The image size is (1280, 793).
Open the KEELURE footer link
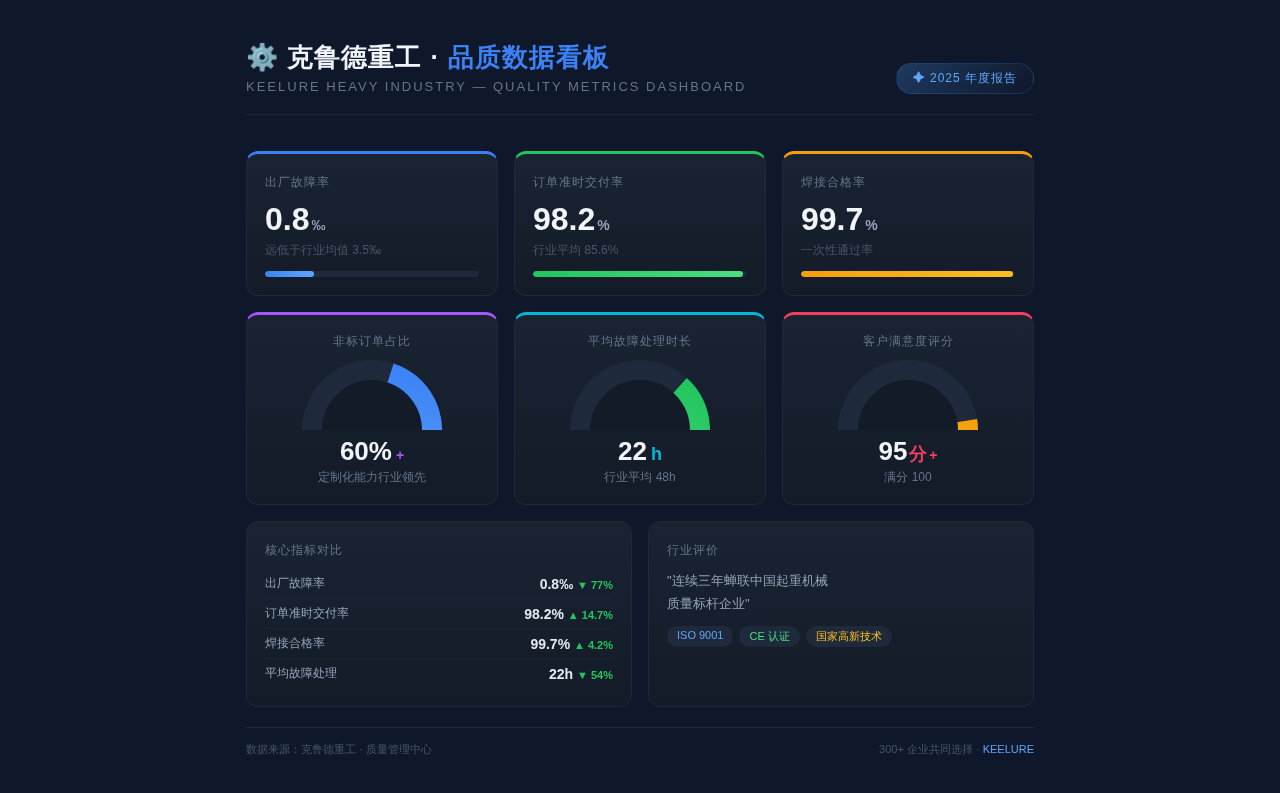pyautogui.click(x=1008, y=749)
